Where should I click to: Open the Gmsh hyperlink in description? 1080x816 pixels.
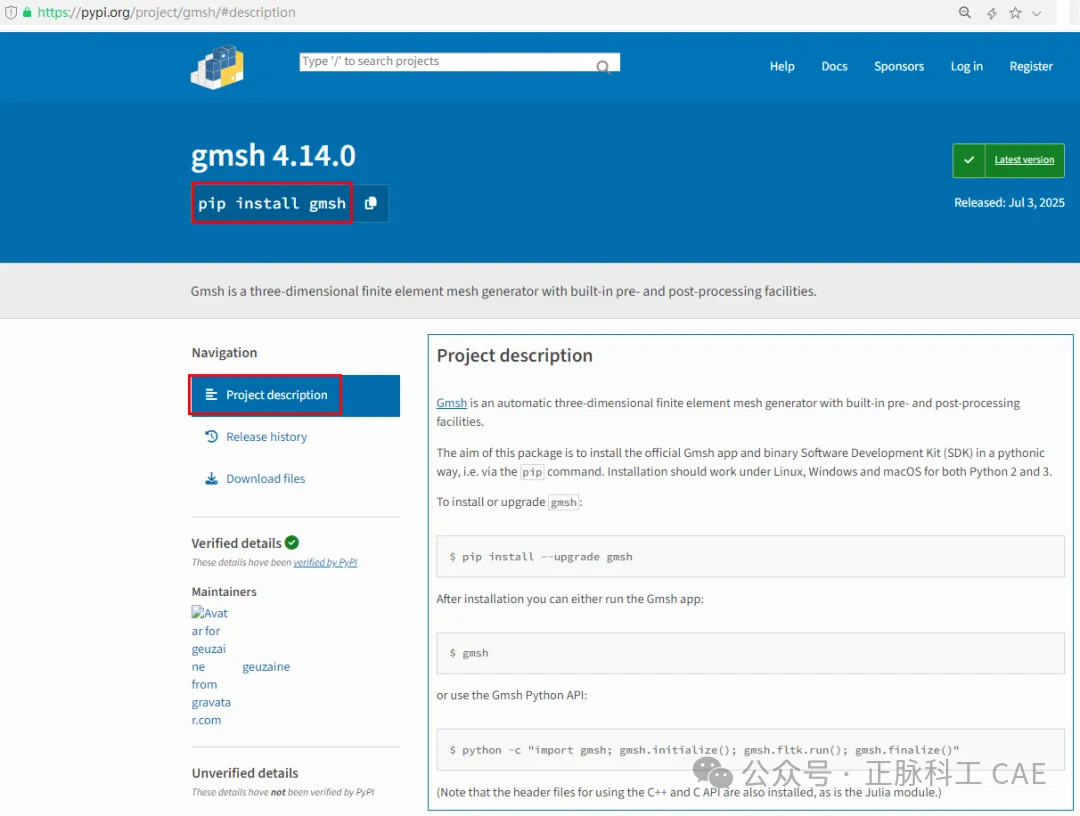point(452,403)
